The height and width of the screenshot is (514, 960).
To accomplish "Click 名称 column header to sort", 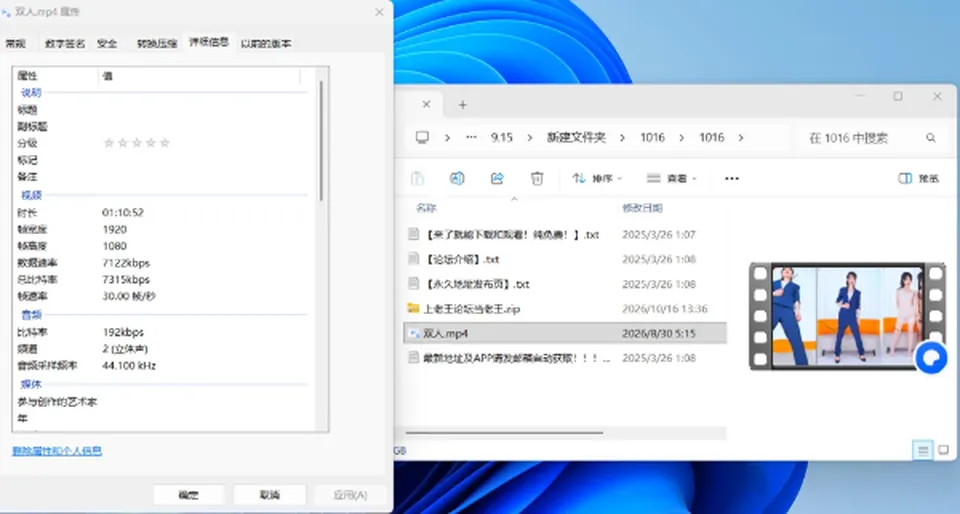I will coord(426,208).
